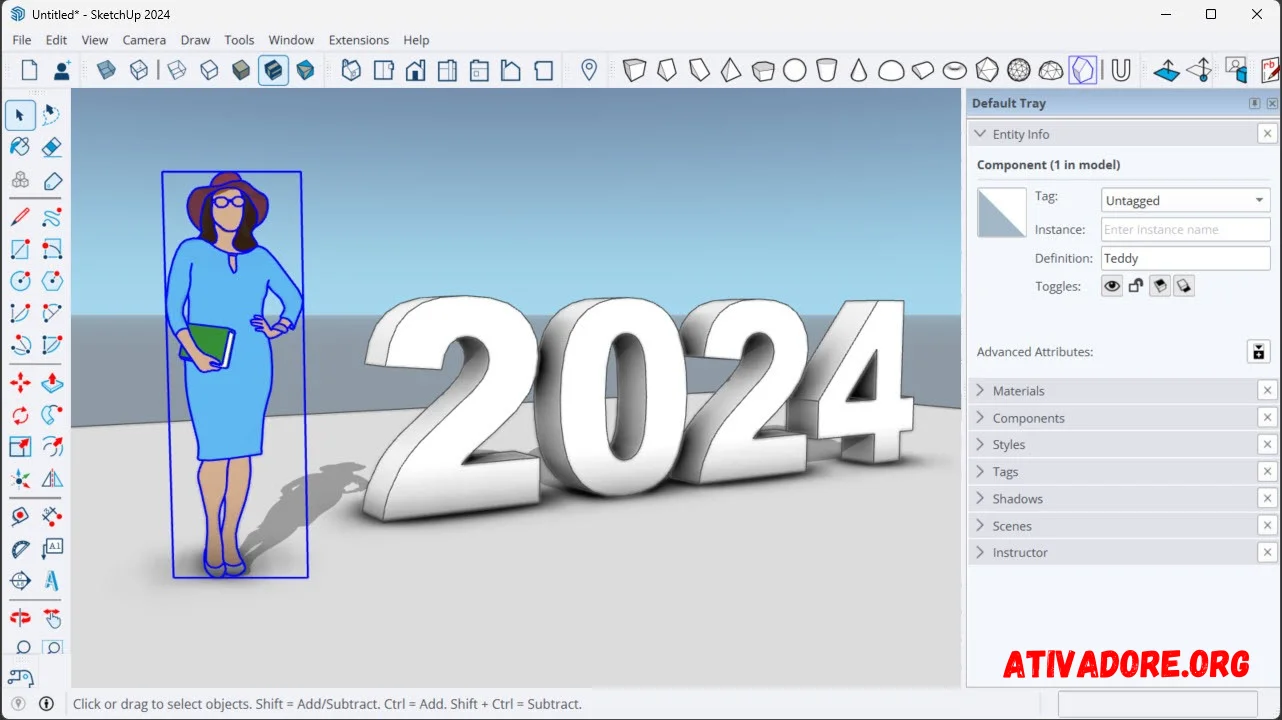Activate the Offset tool
Image resolution: width=1282 pixels, height=720 pixels.
[52, 447]
